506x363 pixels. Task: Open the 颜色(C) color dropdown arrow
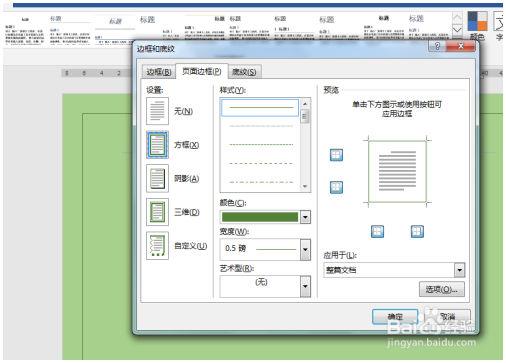pos(305,217)
